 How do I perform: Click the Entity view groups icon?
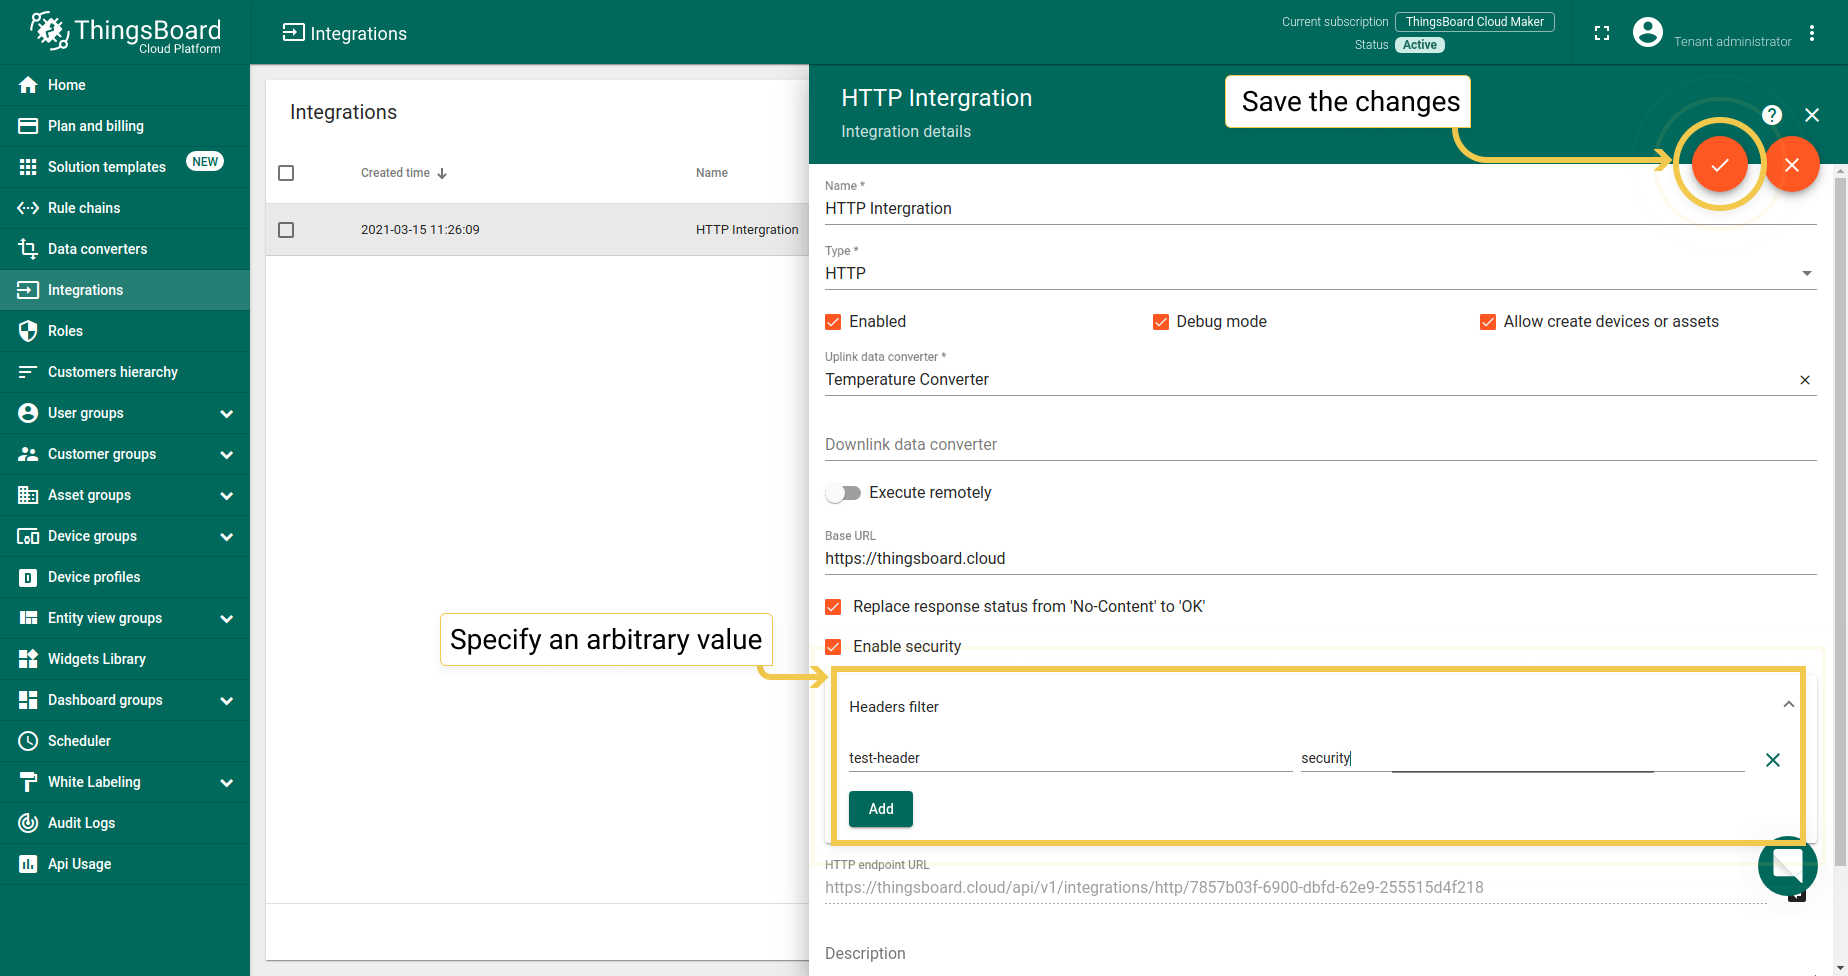28,618
